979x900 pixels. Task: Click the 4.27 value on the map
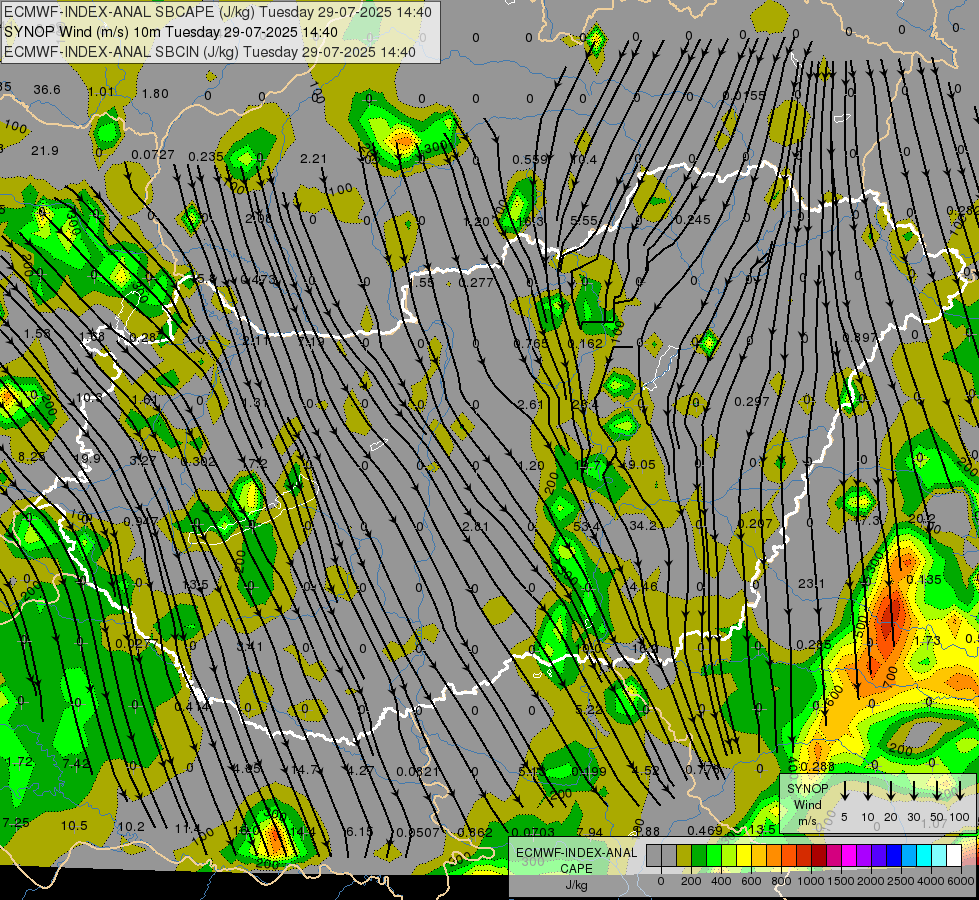click(x=360, y=771)
